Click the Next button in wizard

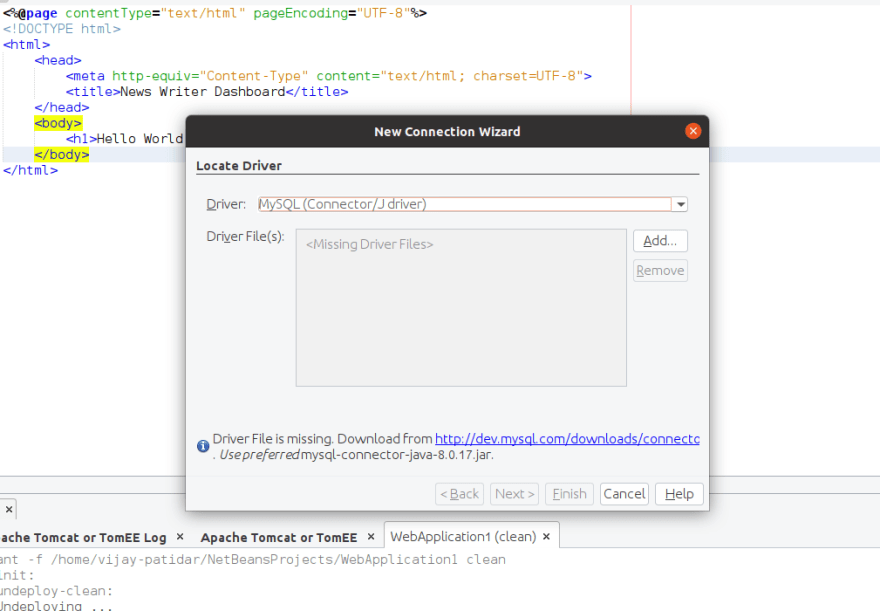click(x=514, y=494)
